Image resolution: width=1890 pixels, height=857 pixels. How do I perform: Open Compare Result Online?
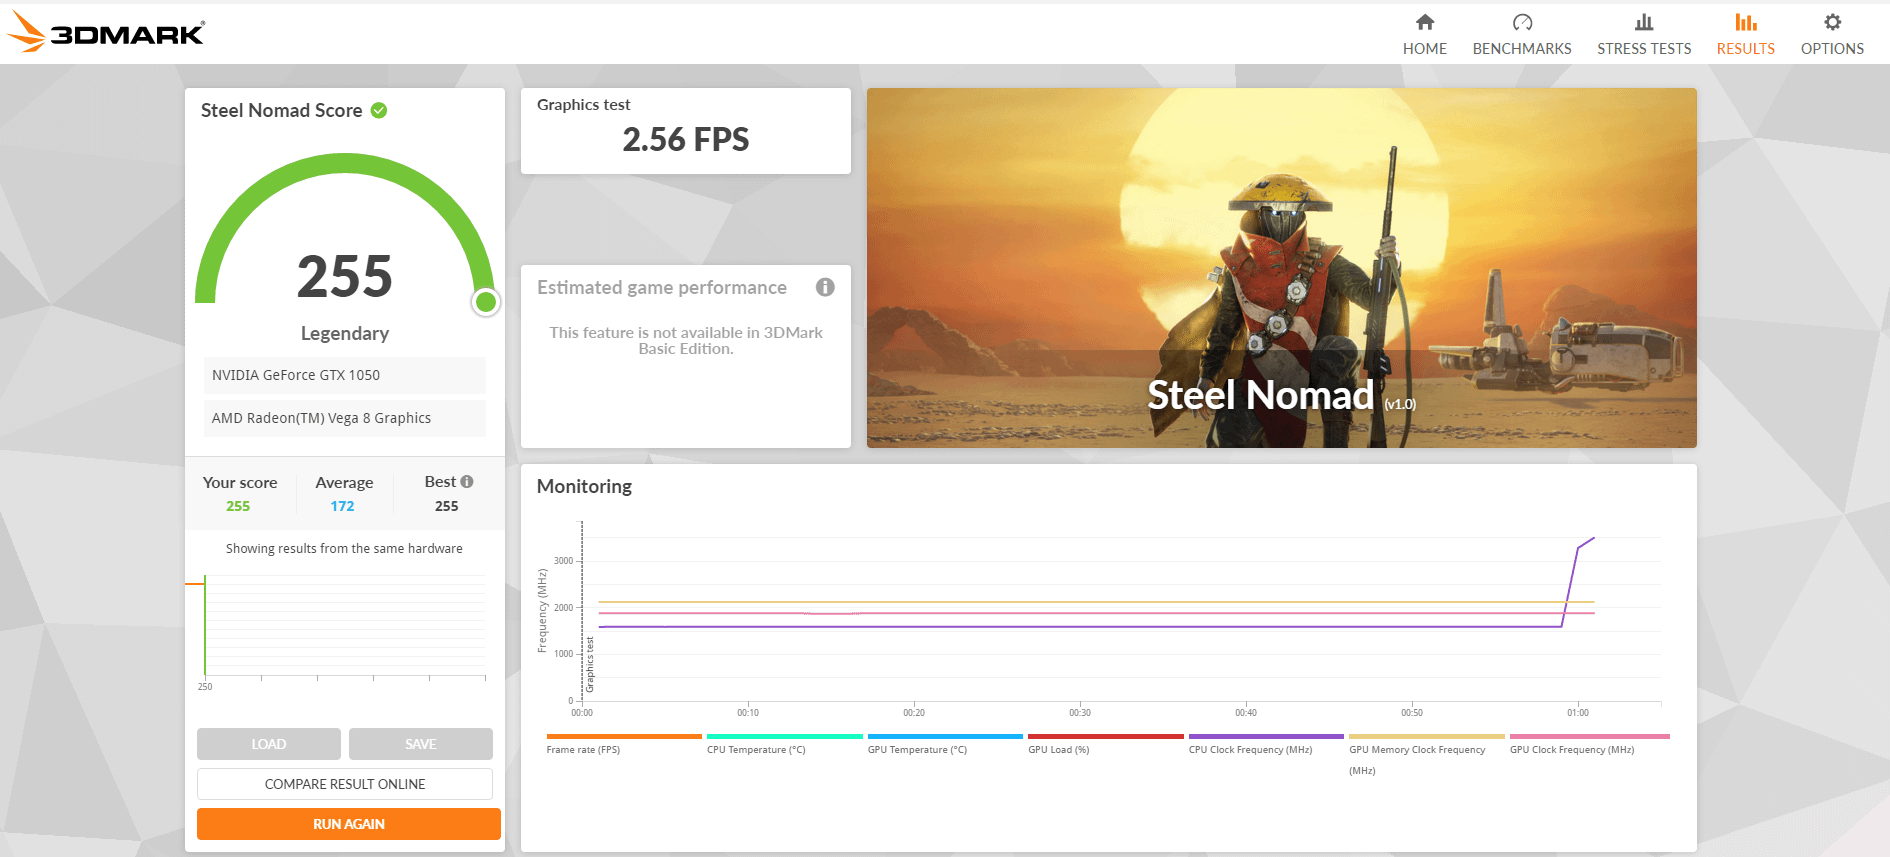click(x=345, y=784)
